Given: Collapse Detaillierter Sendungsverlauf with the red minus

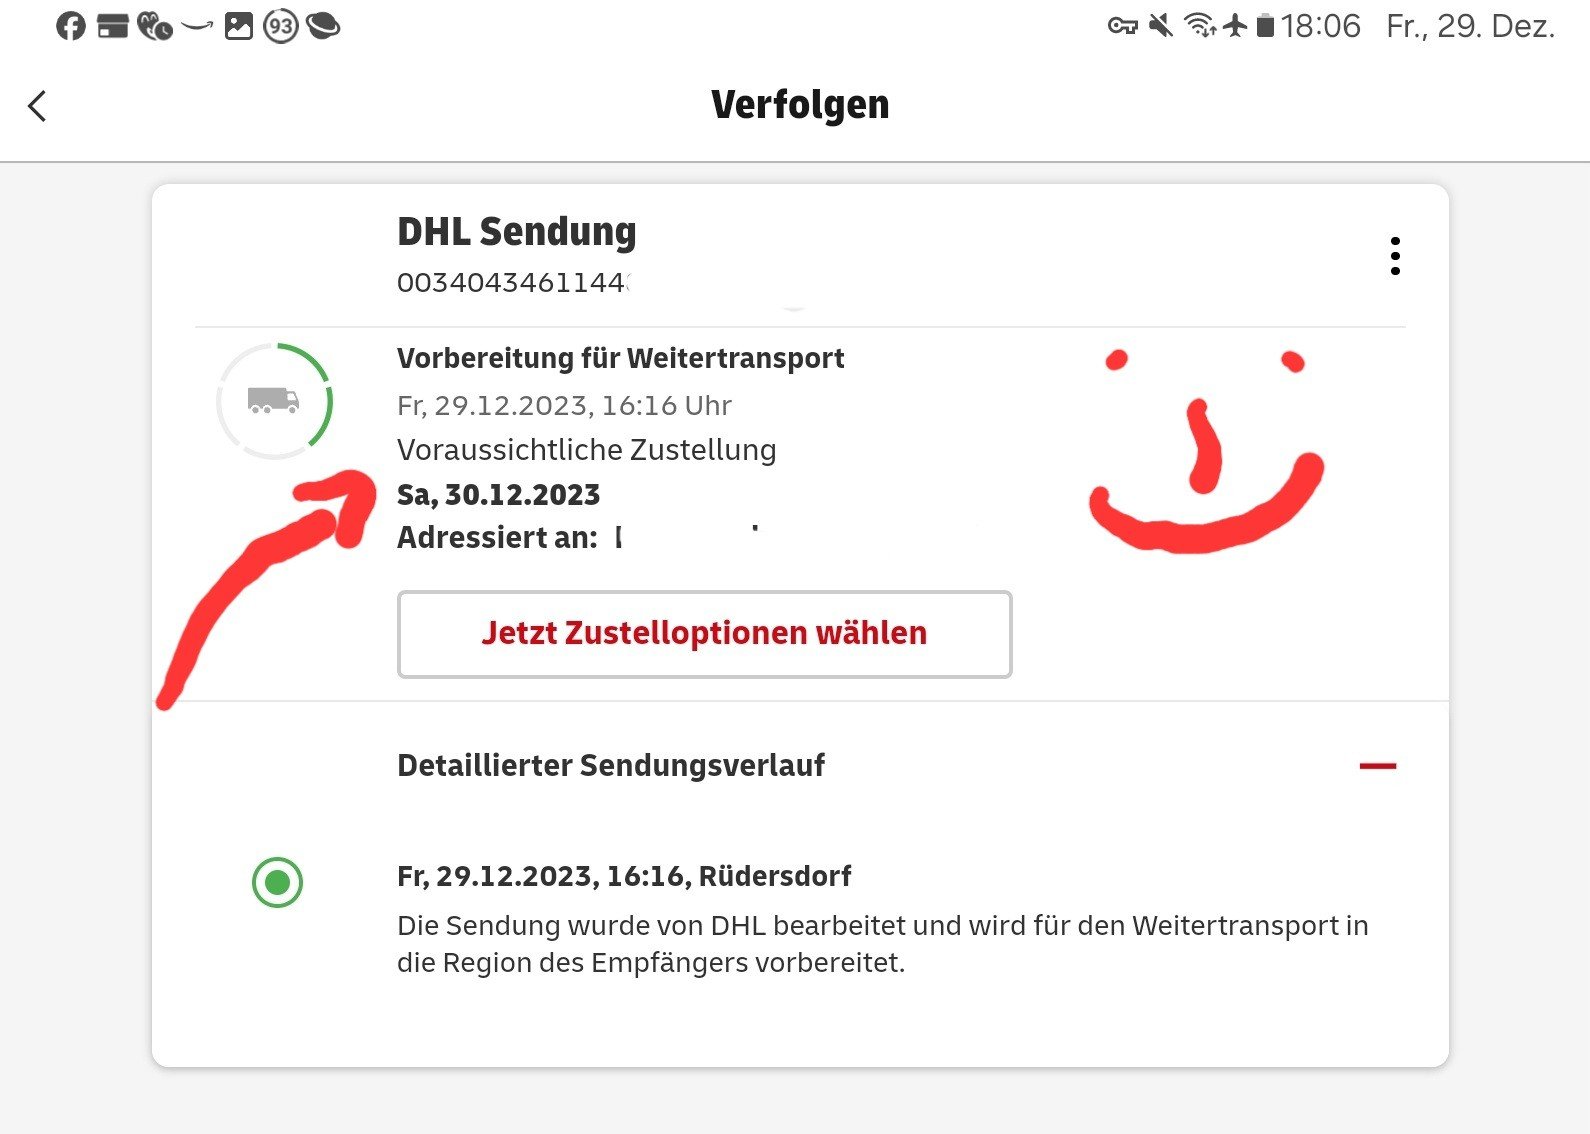Looking at the screenshot, I should pyautogui.click(x=1377, y=766).
